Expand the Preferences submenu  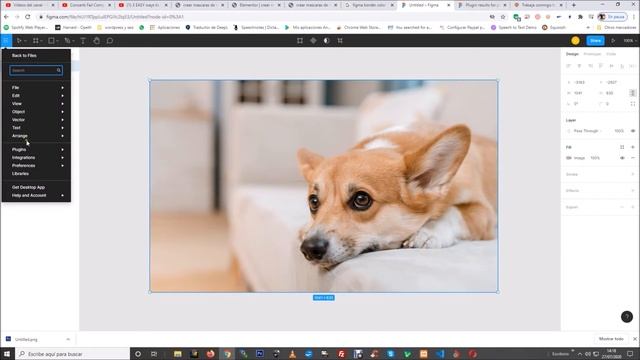coord(62,166)
